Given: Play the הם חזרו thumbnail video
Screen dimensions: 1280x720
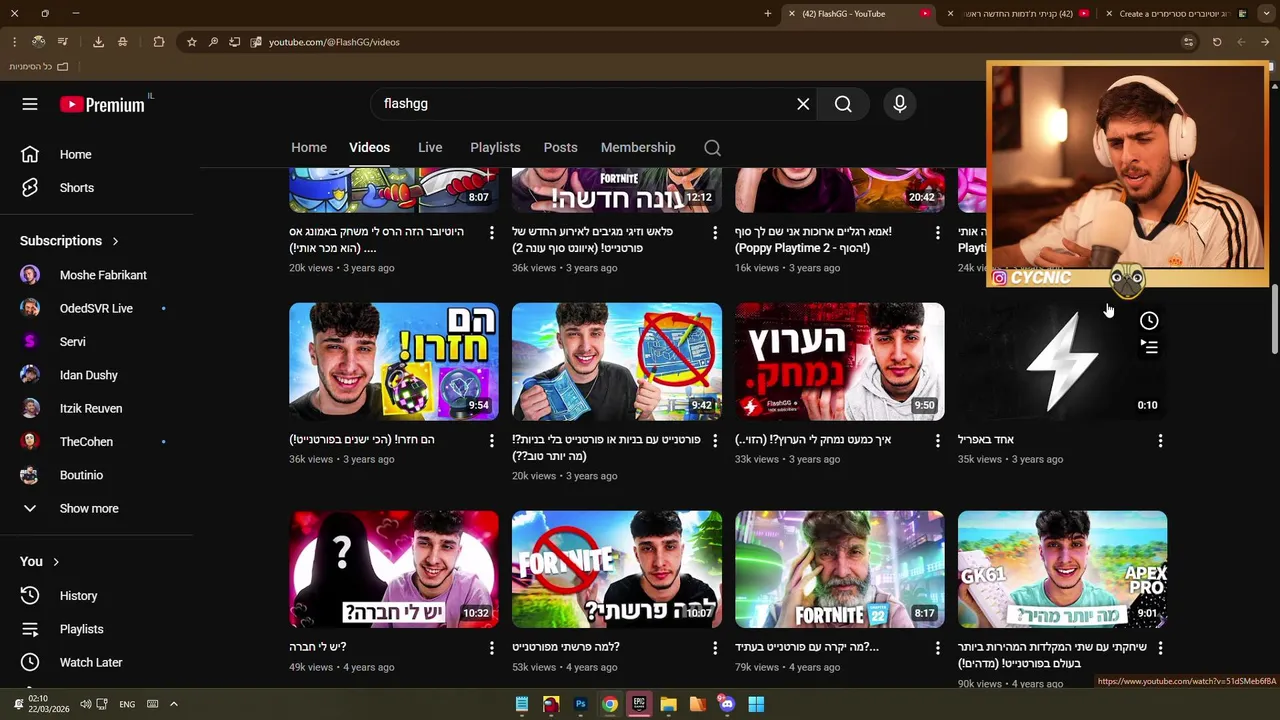Looking at the screenshot, I should pyautogui.click(x=394, y=361).
